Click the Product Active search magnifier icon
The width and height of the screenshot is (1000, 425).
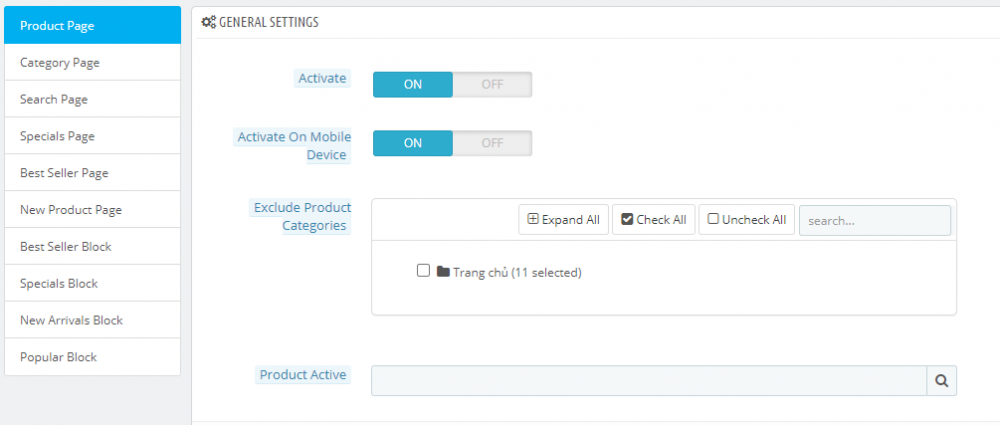pyautogui.click(x=942, y=380)
